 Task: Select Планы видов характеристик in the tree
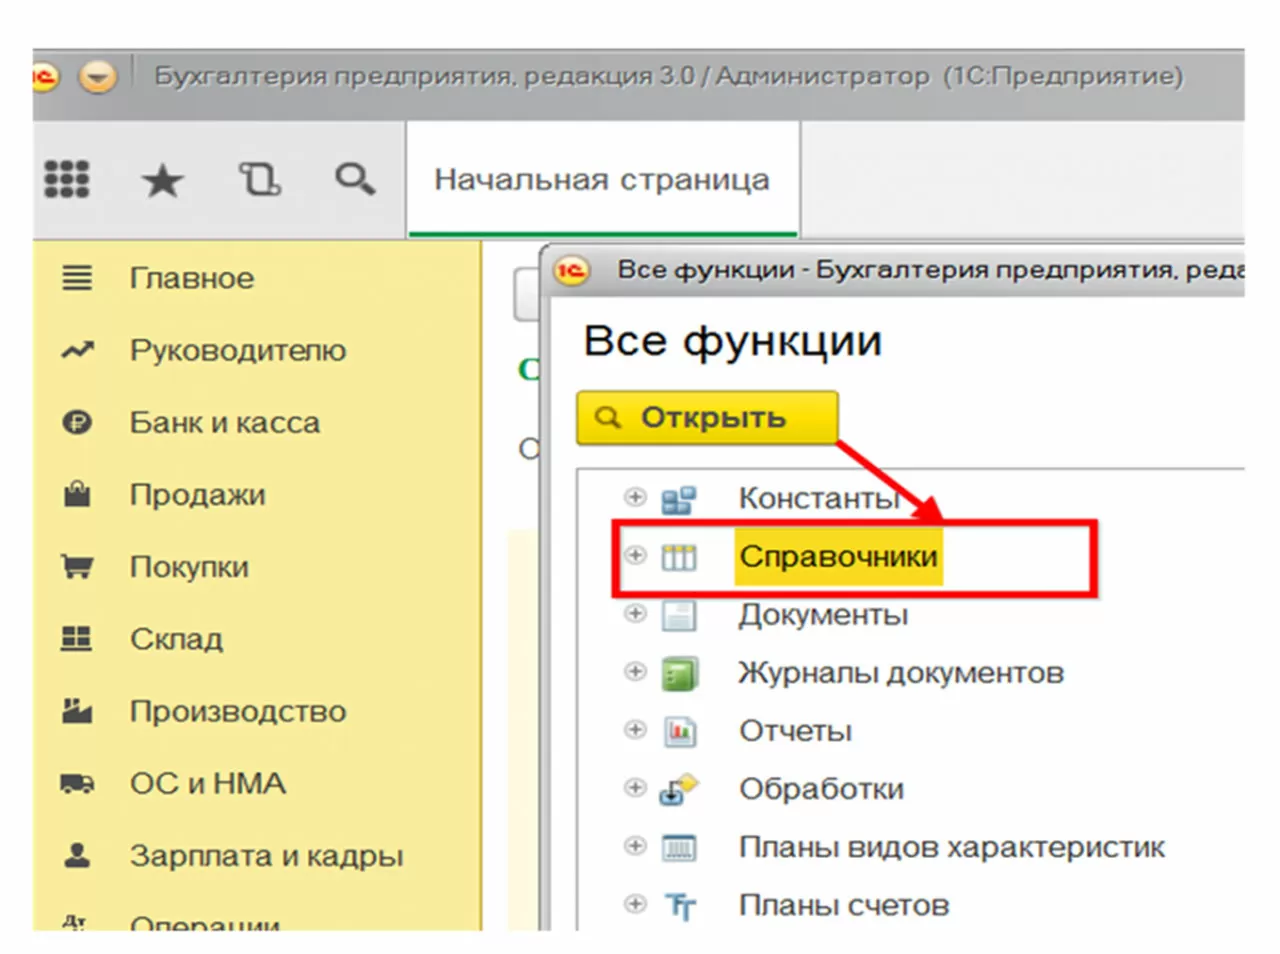click(952, 847)
